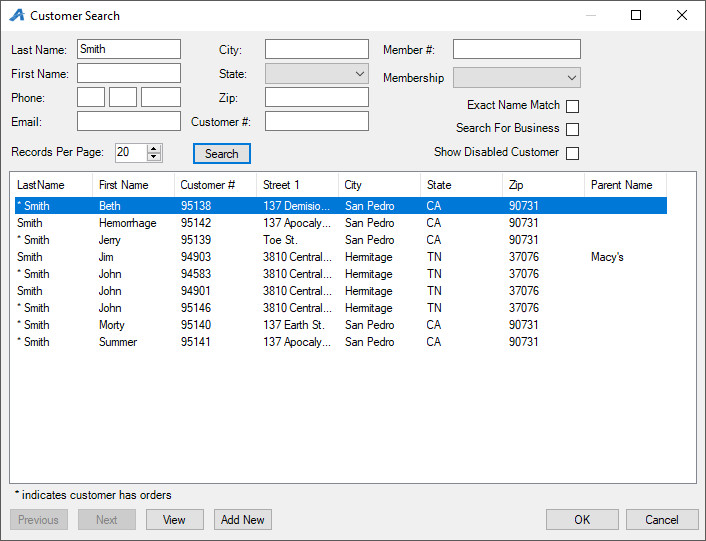Click the Zip input field
Screen dimensions: 706x541
[x=317, y=97]
